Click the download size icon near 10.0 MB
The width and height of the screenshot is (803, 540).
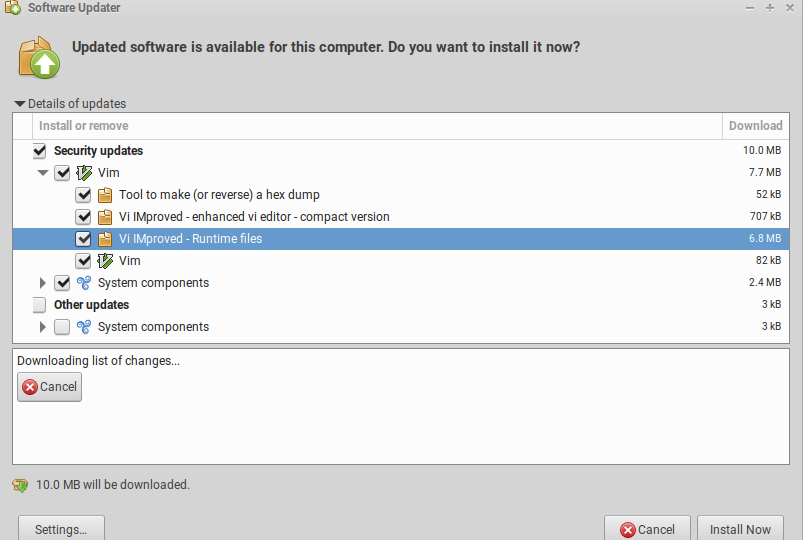(20, 485)
